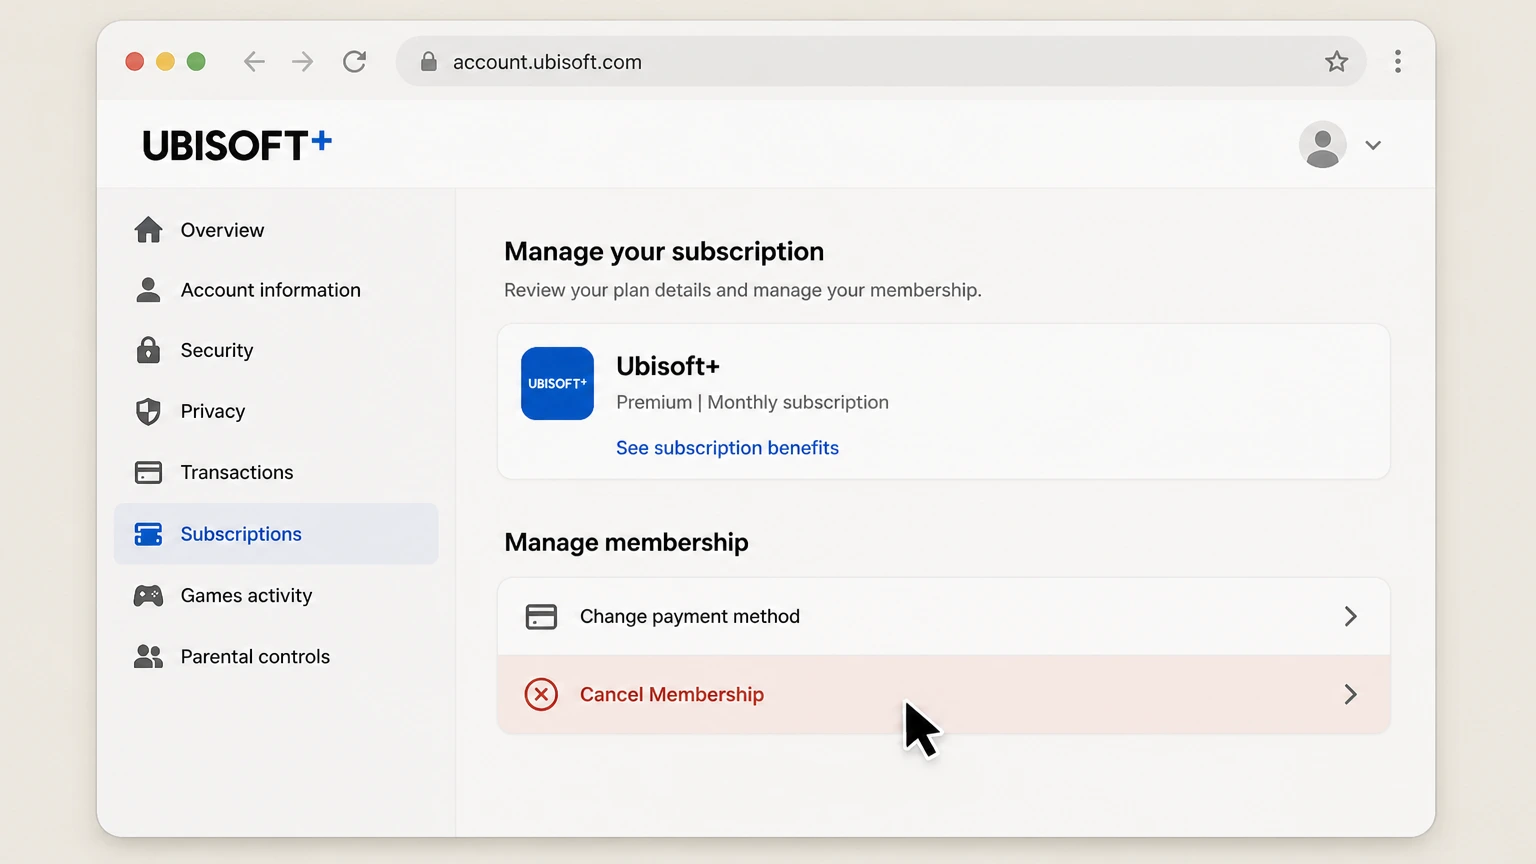Click the Ubisoft+ plan name text
1536x864 pixels.
pyautogui.click(x=668, y=366)
